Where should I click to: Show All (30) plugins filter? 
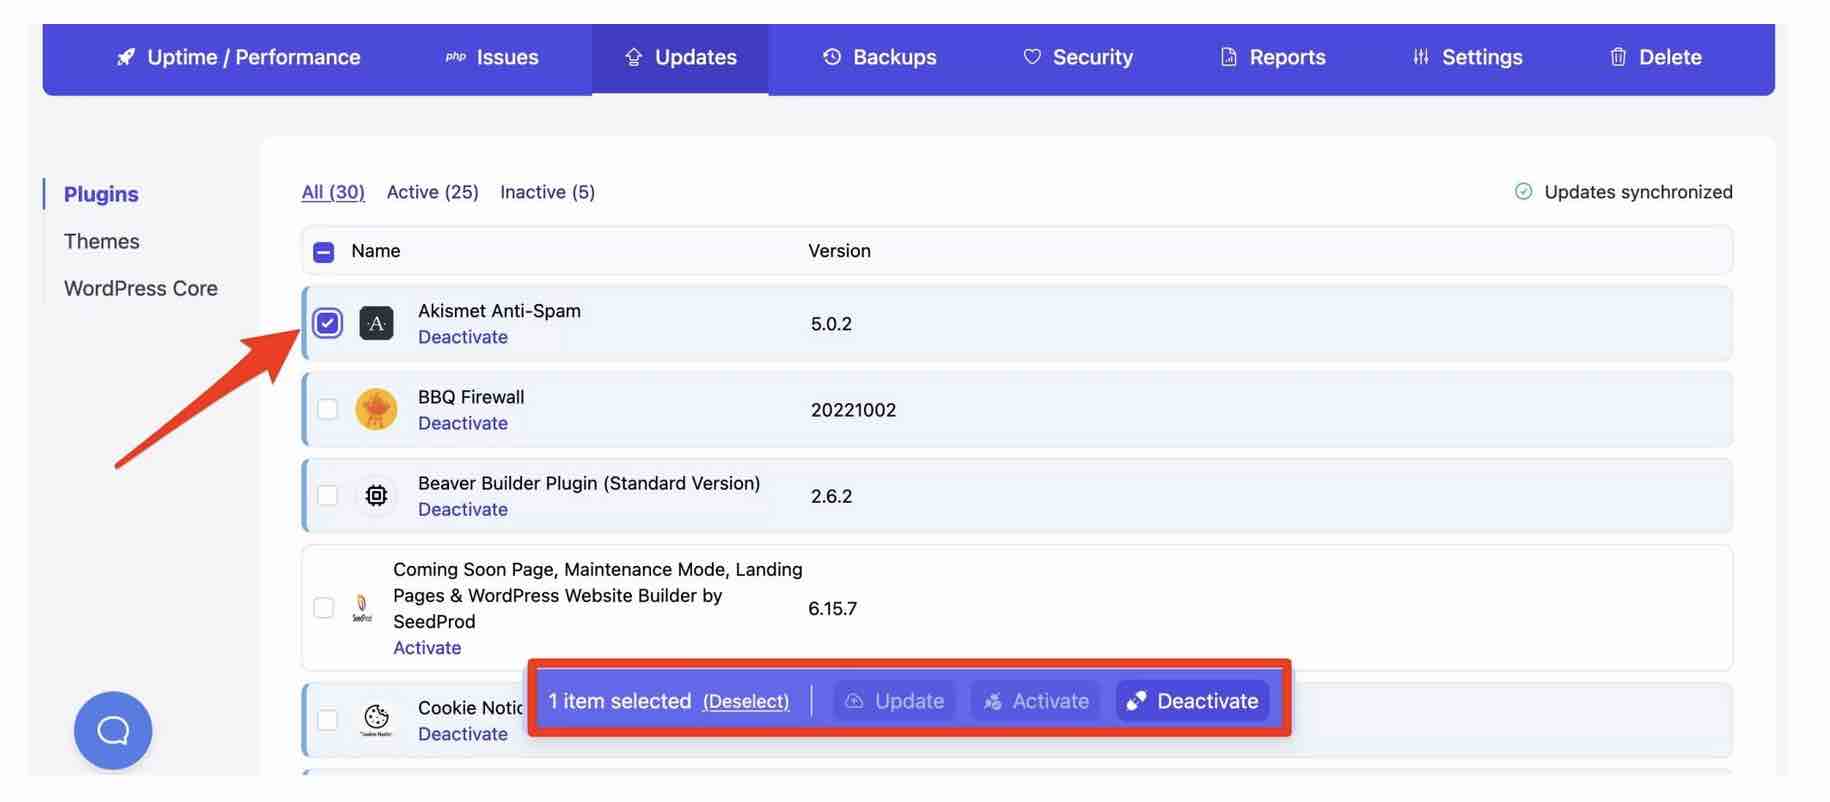(333, 192)
